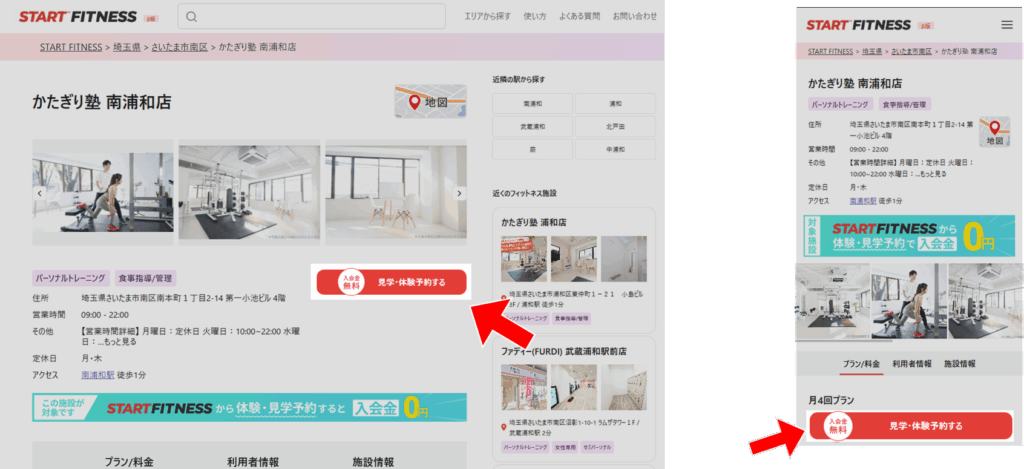Open the 地図 map pin button on desktop
This screenshot has height=469, width=1024.
pyautogui.click(x=430, y=102)
